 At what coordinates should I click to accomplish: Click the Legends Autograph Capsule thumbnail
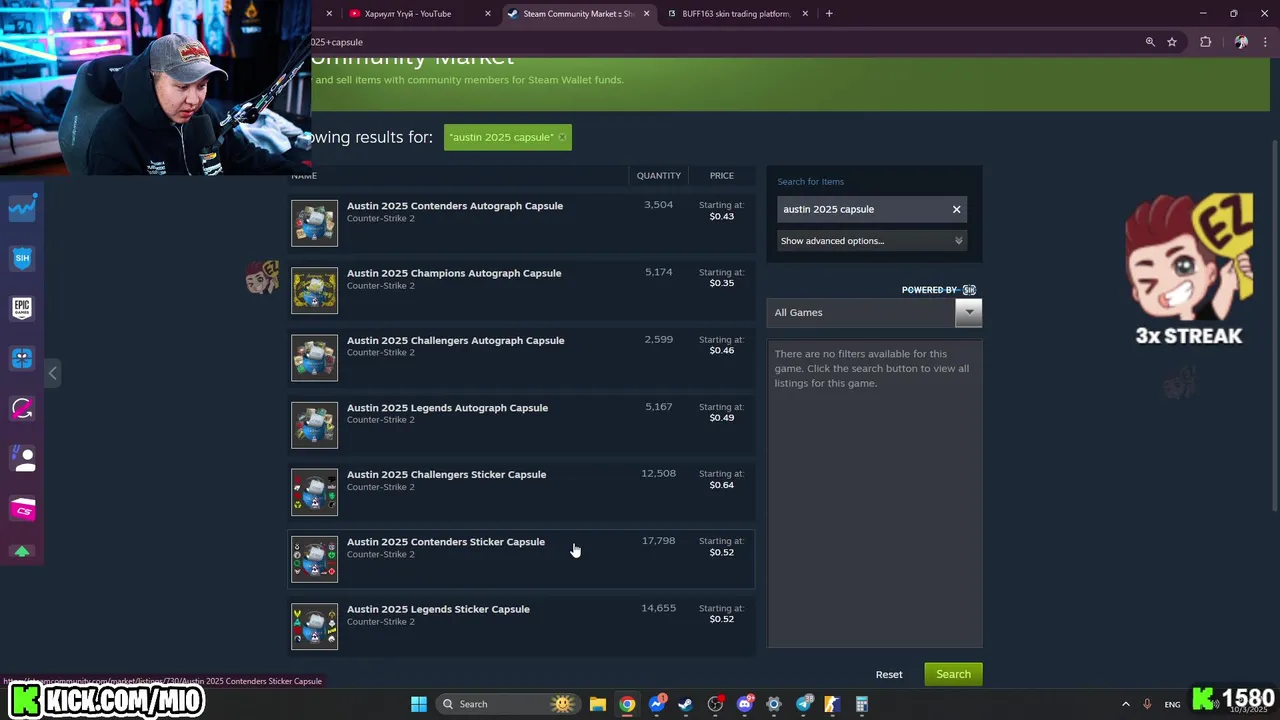315,425
